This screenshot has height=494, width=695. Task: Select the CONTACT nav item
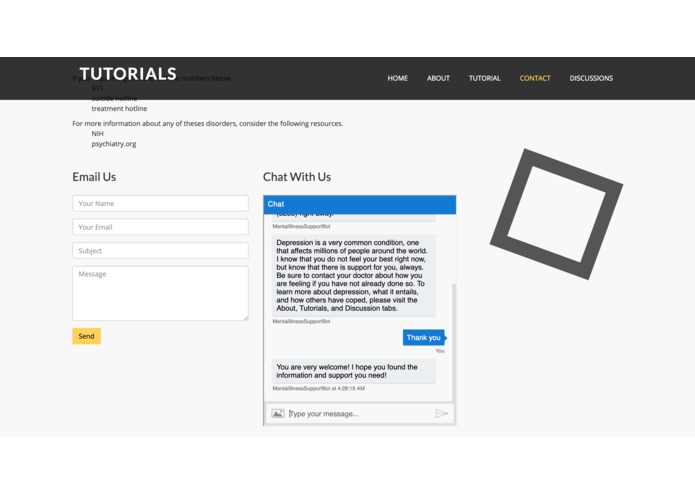pos(535,78)
